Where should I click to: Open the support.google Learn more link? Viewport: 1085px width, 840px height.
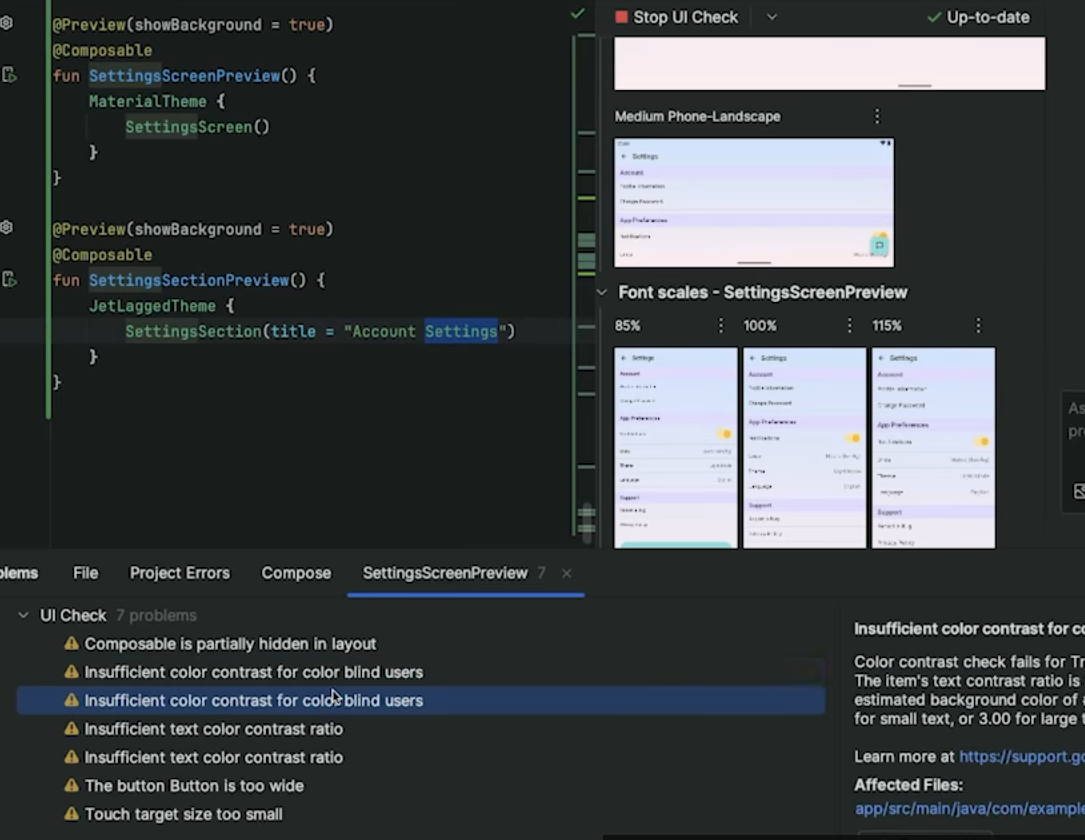1021,757
